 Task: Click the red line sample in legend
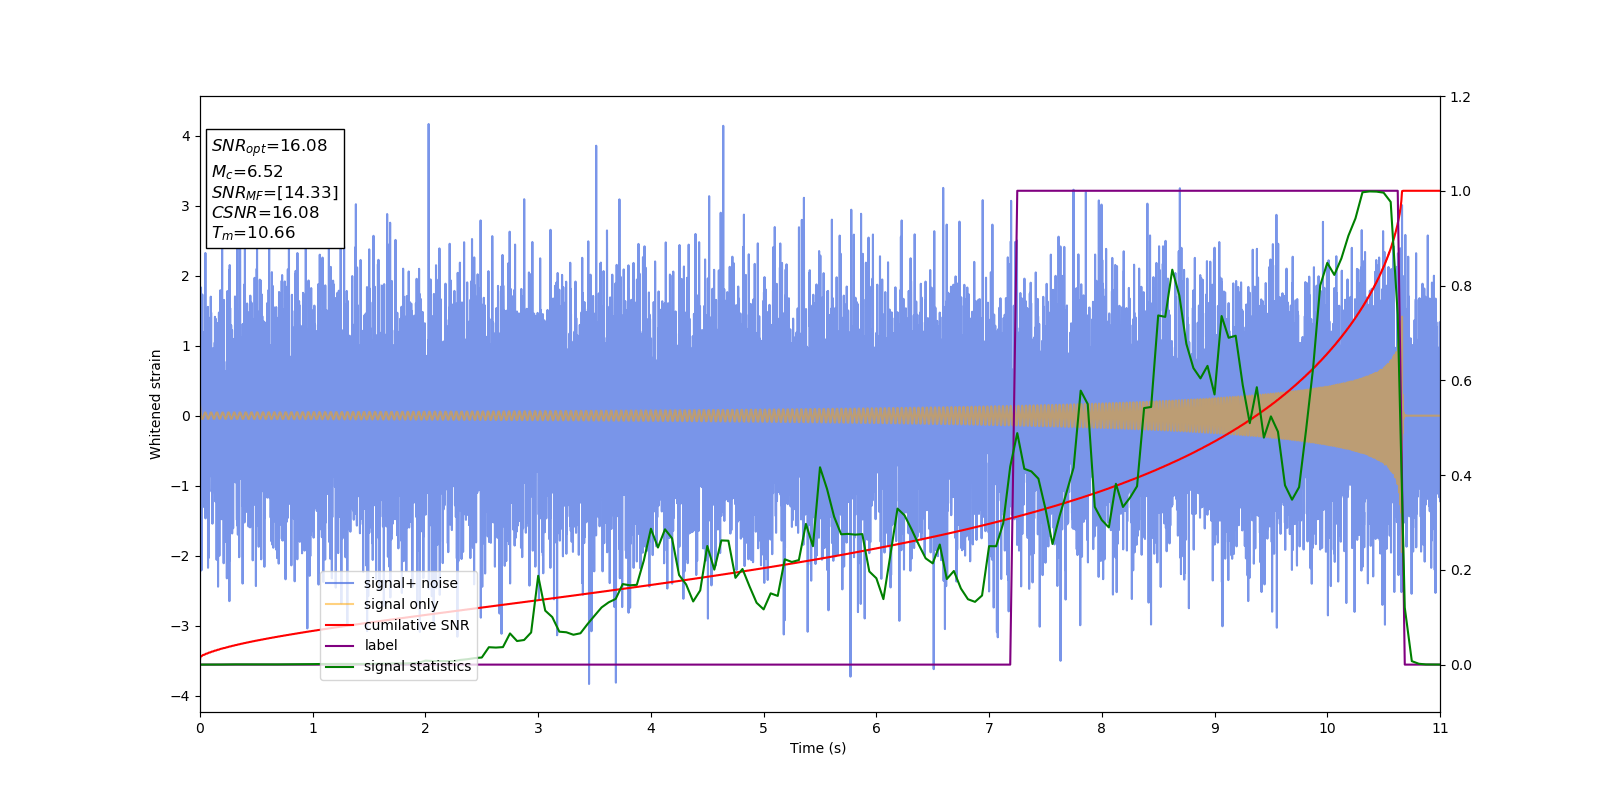pos(340,625)
